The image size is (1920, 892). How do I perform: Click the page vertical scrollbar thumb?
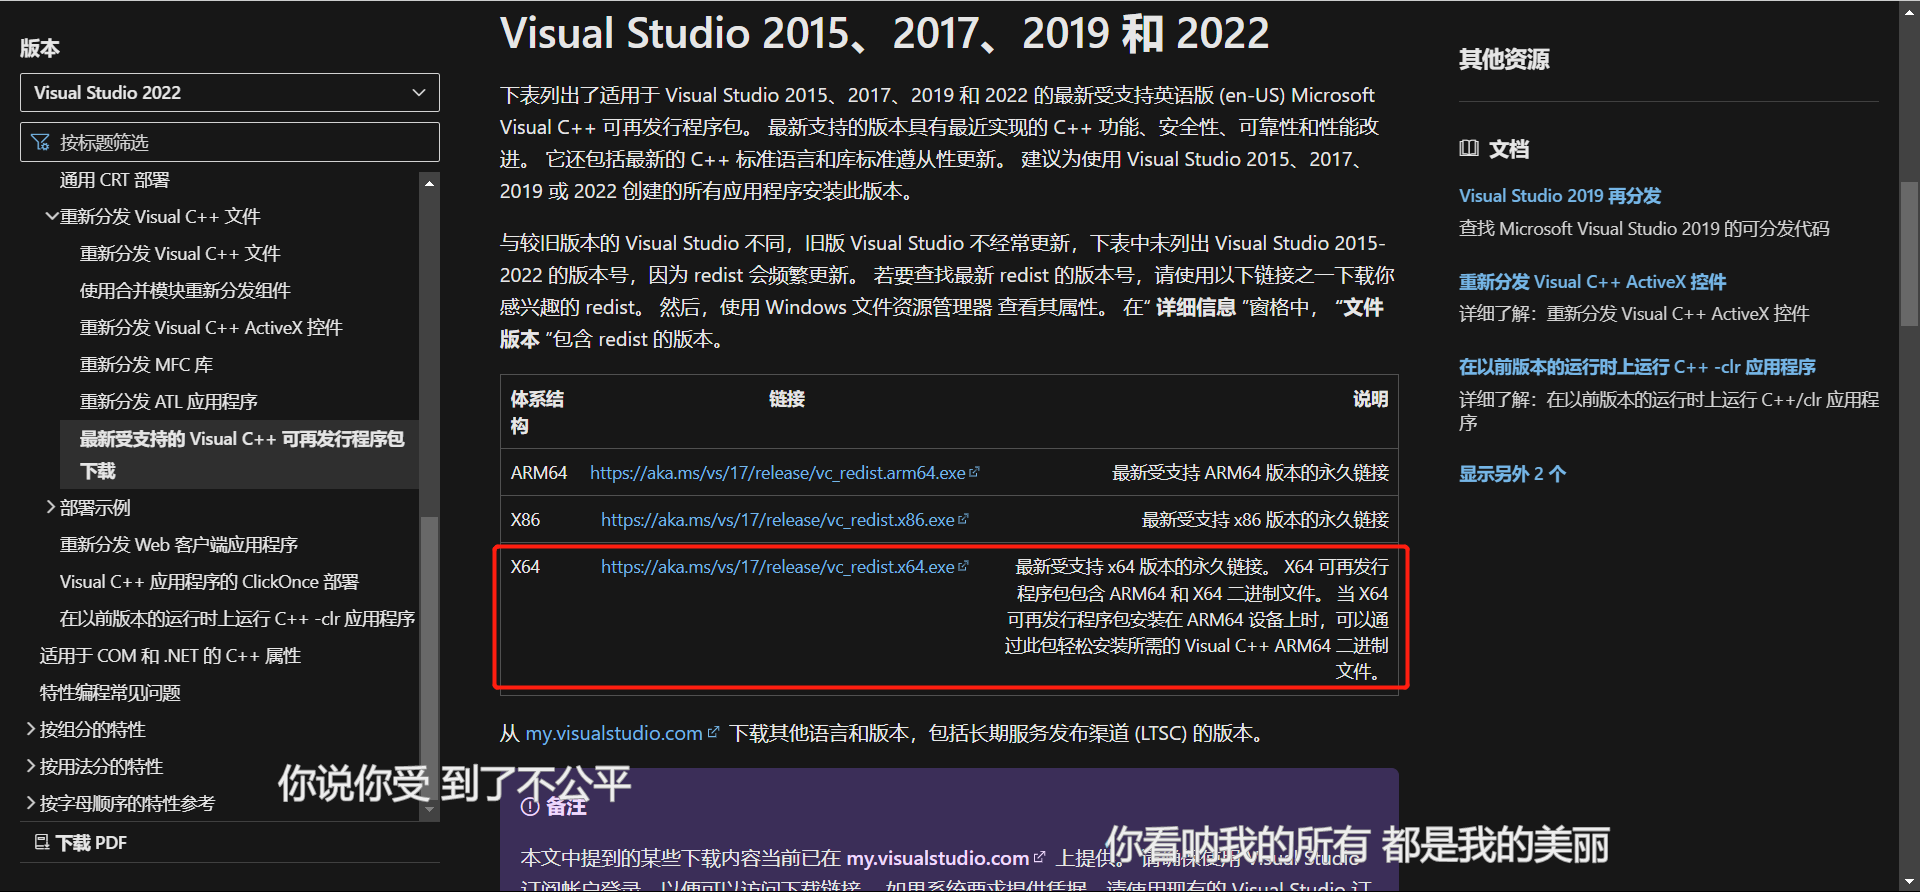tap(1909, 253)
